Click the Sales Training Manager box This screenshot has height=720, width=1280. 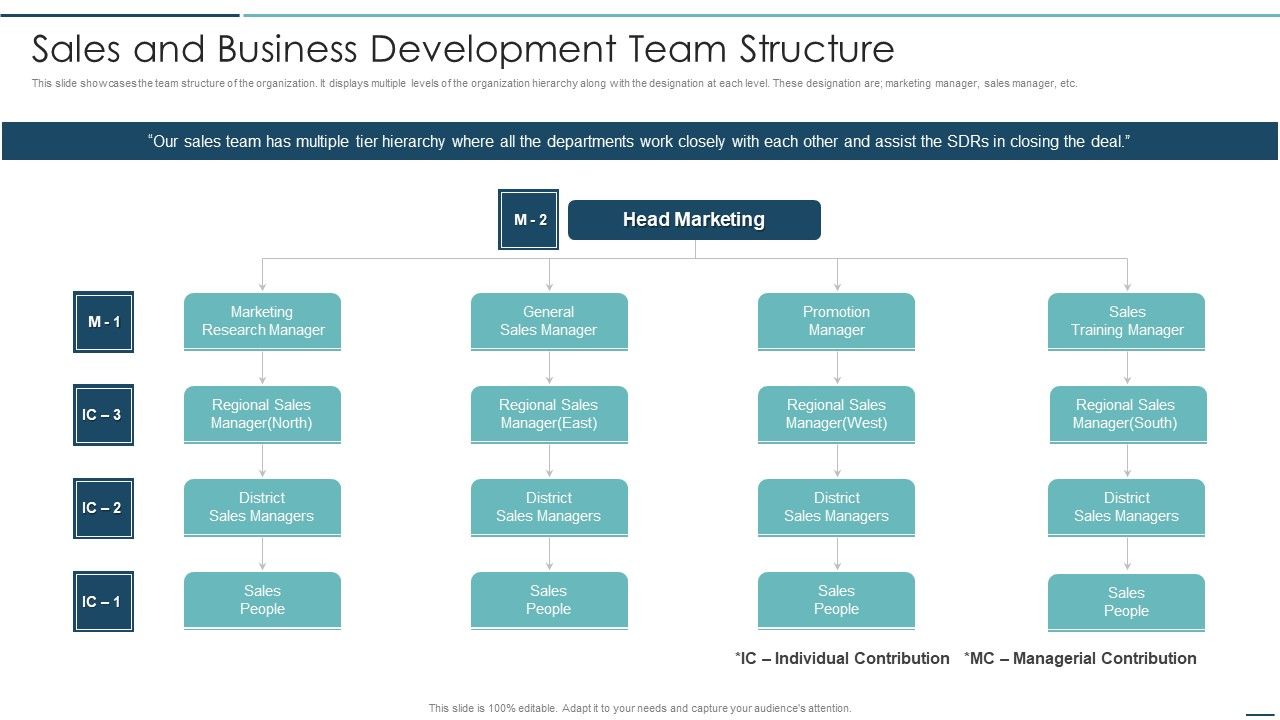click(1126, 322)
